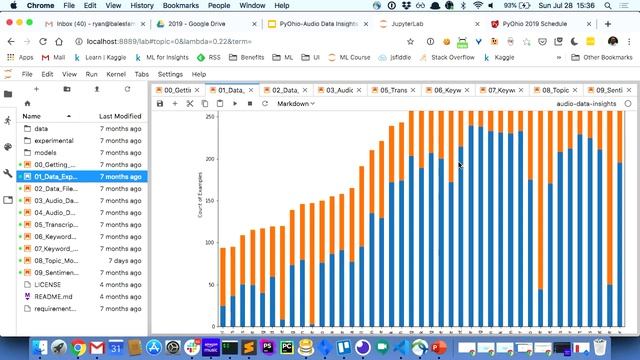Open JupyterLab Settings menu

170,74
